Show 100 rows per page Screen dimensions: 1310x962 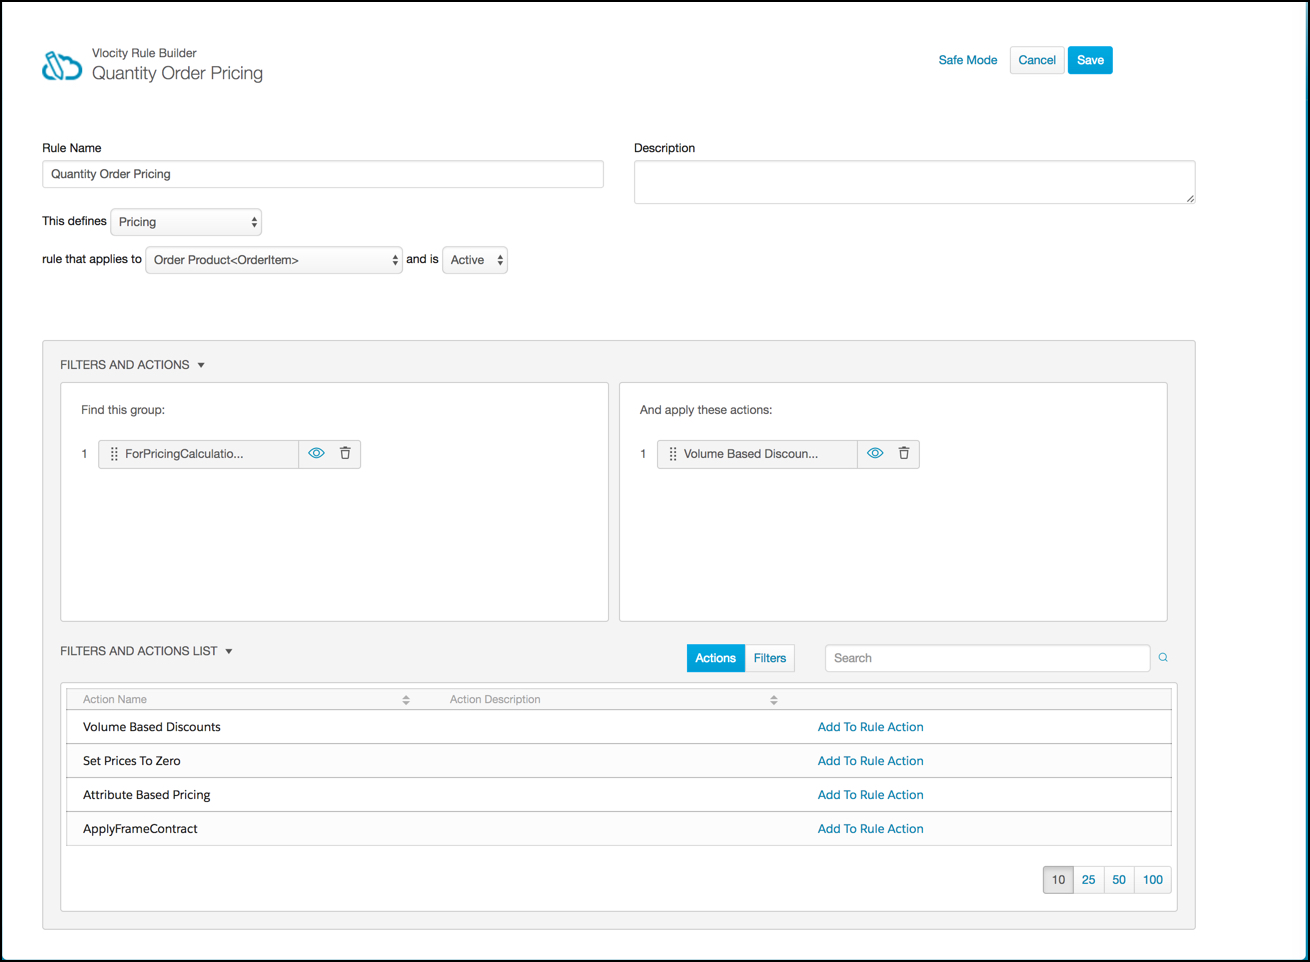pyautogui.click(x=1153, y=880)
